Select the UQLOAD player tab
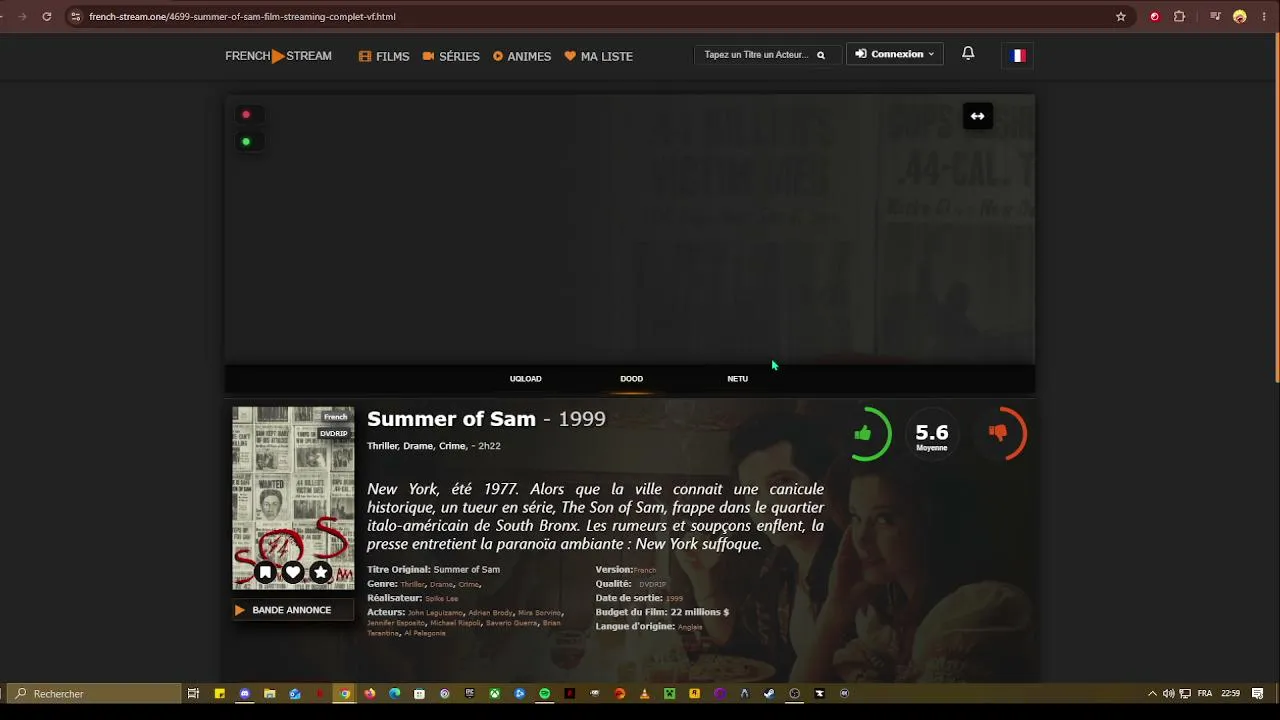Viewport: 1280px width, 720px height. pyautogui.click(x=525, y=379)
